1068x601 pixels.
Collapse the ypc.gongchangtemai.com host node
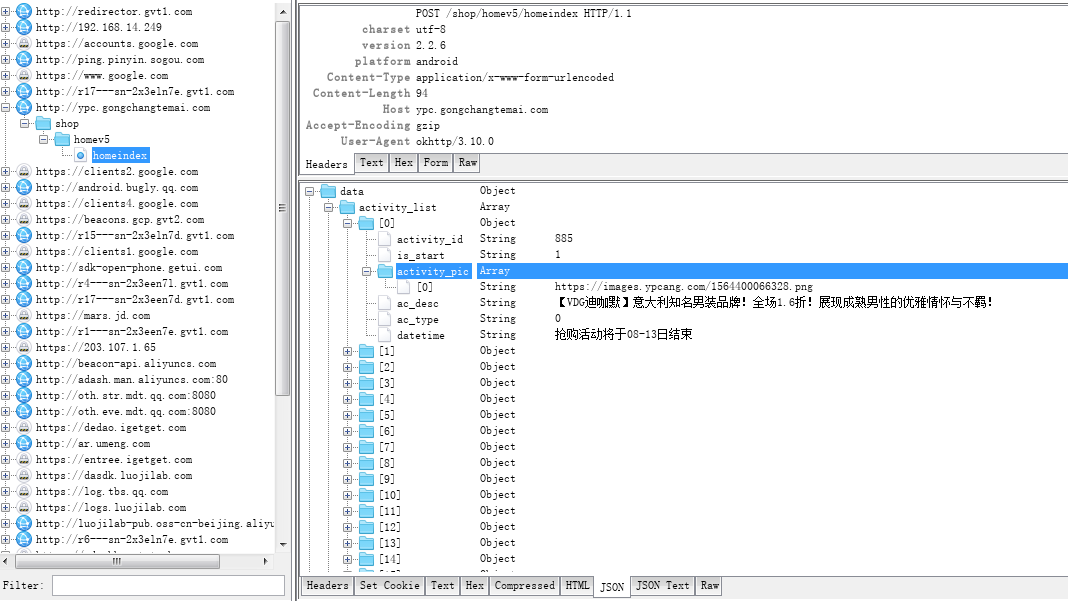tap(5, 107)
